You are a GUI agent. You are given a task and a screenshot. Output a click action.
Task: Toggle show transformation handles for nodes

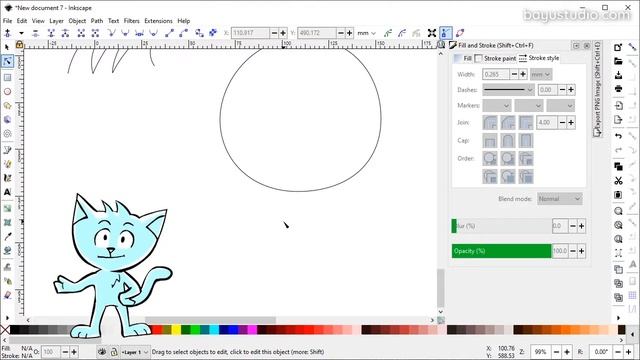432,33
